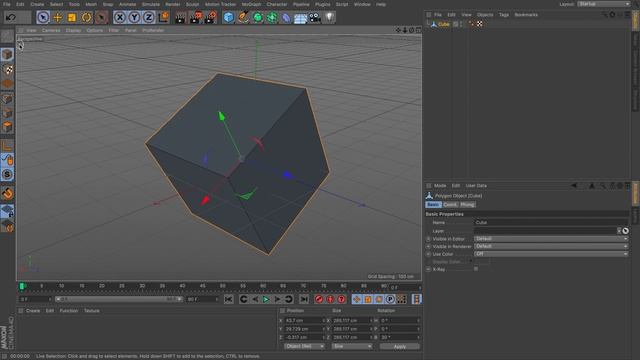640x360 pixels.
Task: Select Texture mode checkerboard icon
Action: point(7,69)
